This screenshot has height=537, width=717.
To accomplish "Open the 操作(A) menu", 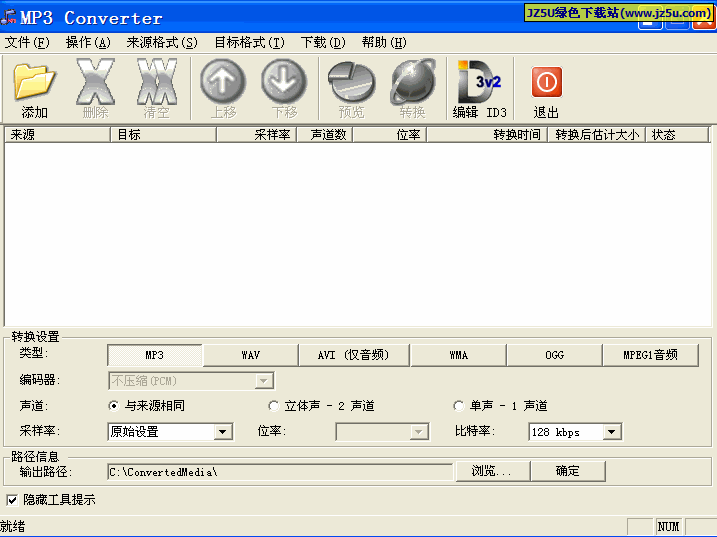I will (88, 43).
